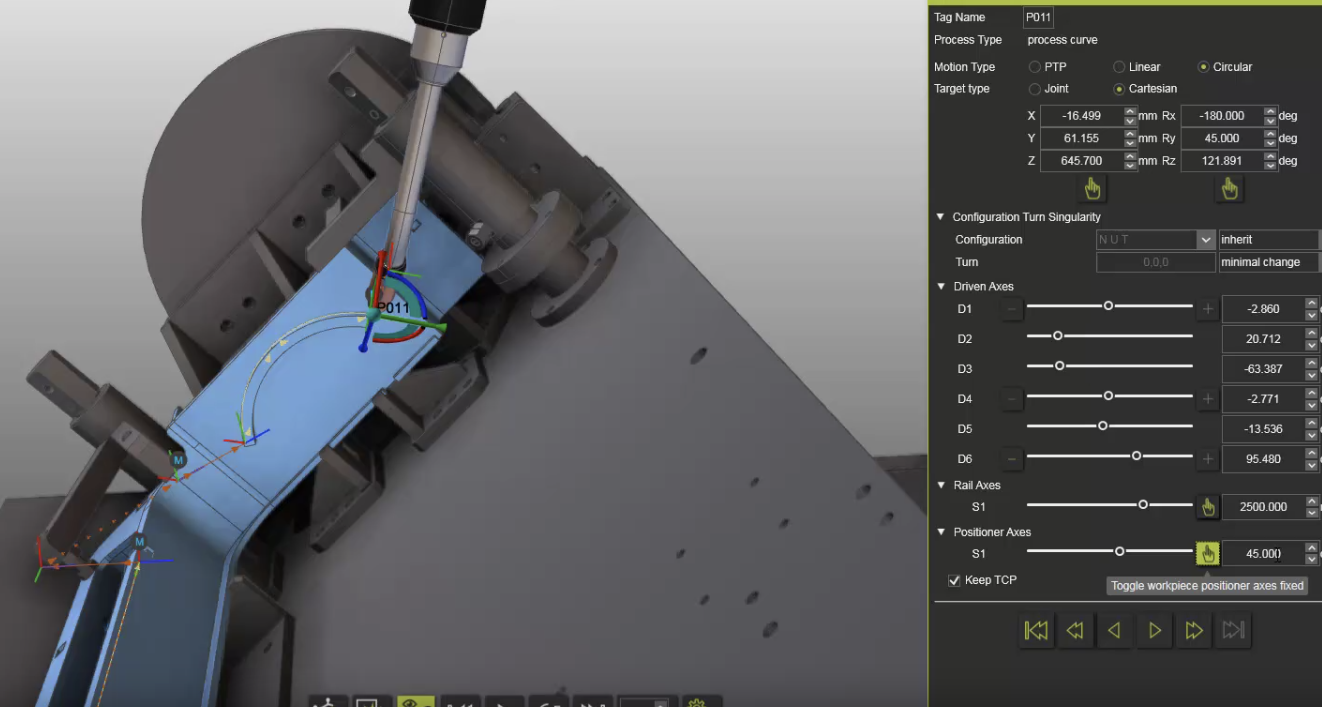The image size is (1322, 707).
Task: Collapse the Positioner Axes section
Action: pyautogui.click(x=940, y=531)
